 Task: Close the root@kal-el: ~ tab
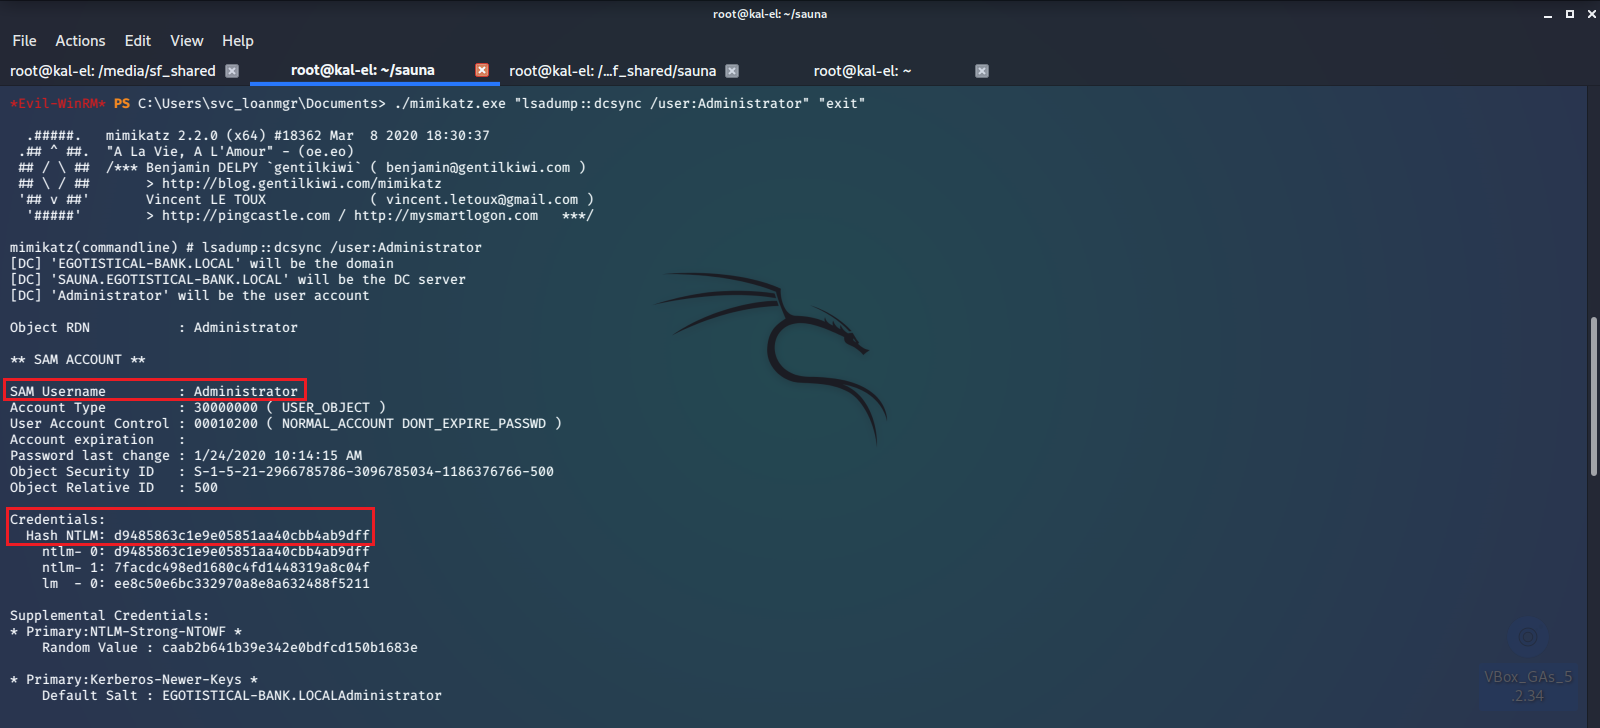click(982, 71)
